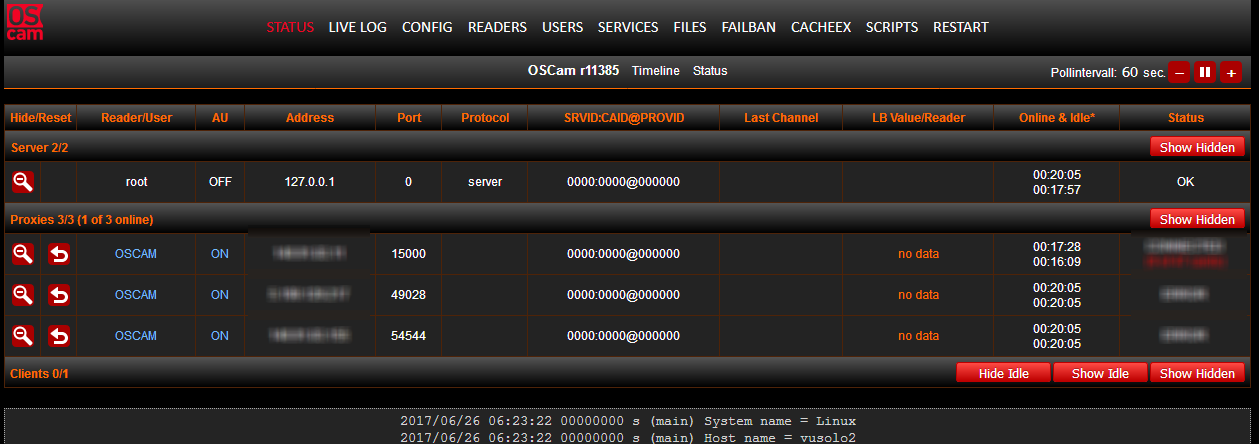Image resolution: width=1260 pixels, height=444 pixels.
Task: Show hidden entries in Clients section
Action: pos(1197,373)
